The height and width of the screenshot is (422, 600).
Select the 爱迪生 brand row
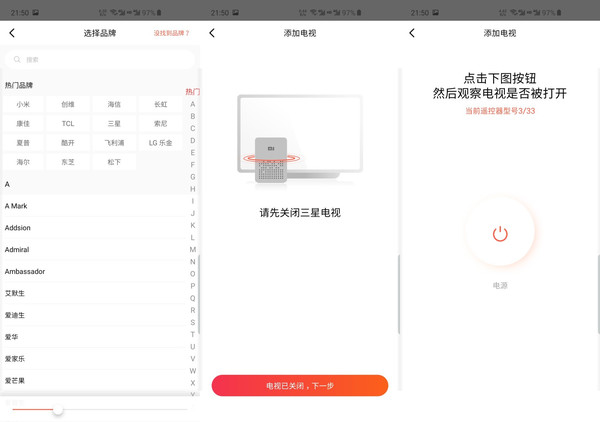click(94, 315)
